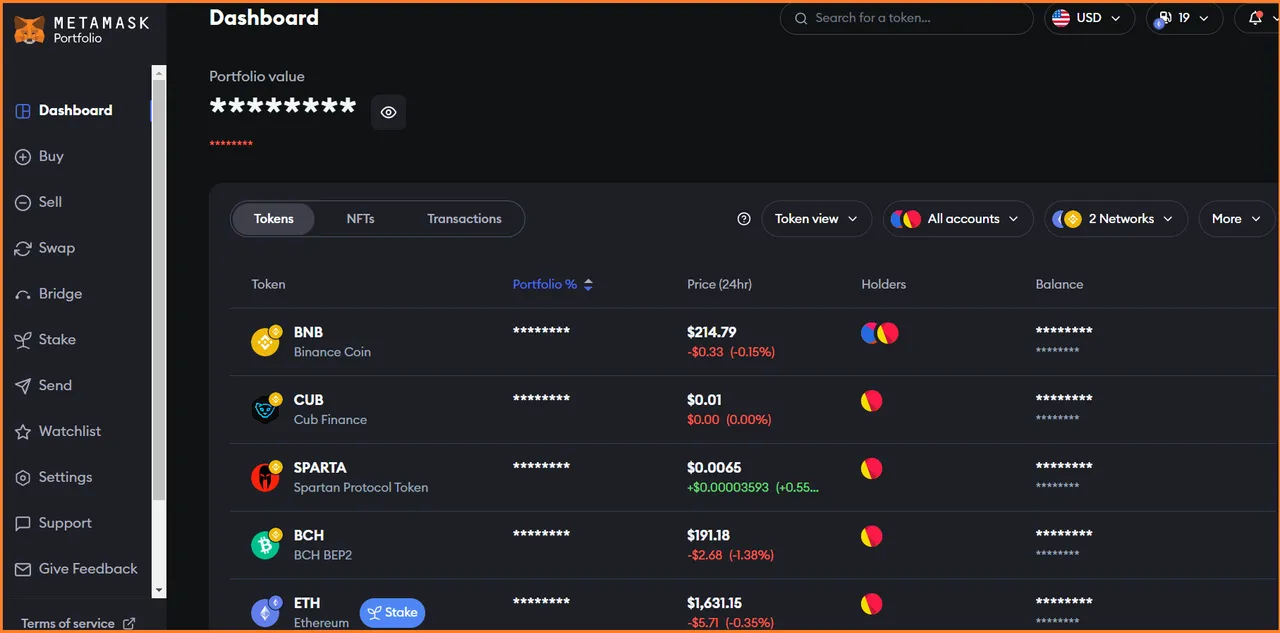Click the SPARTA price $0.0065

coord(714,467)
